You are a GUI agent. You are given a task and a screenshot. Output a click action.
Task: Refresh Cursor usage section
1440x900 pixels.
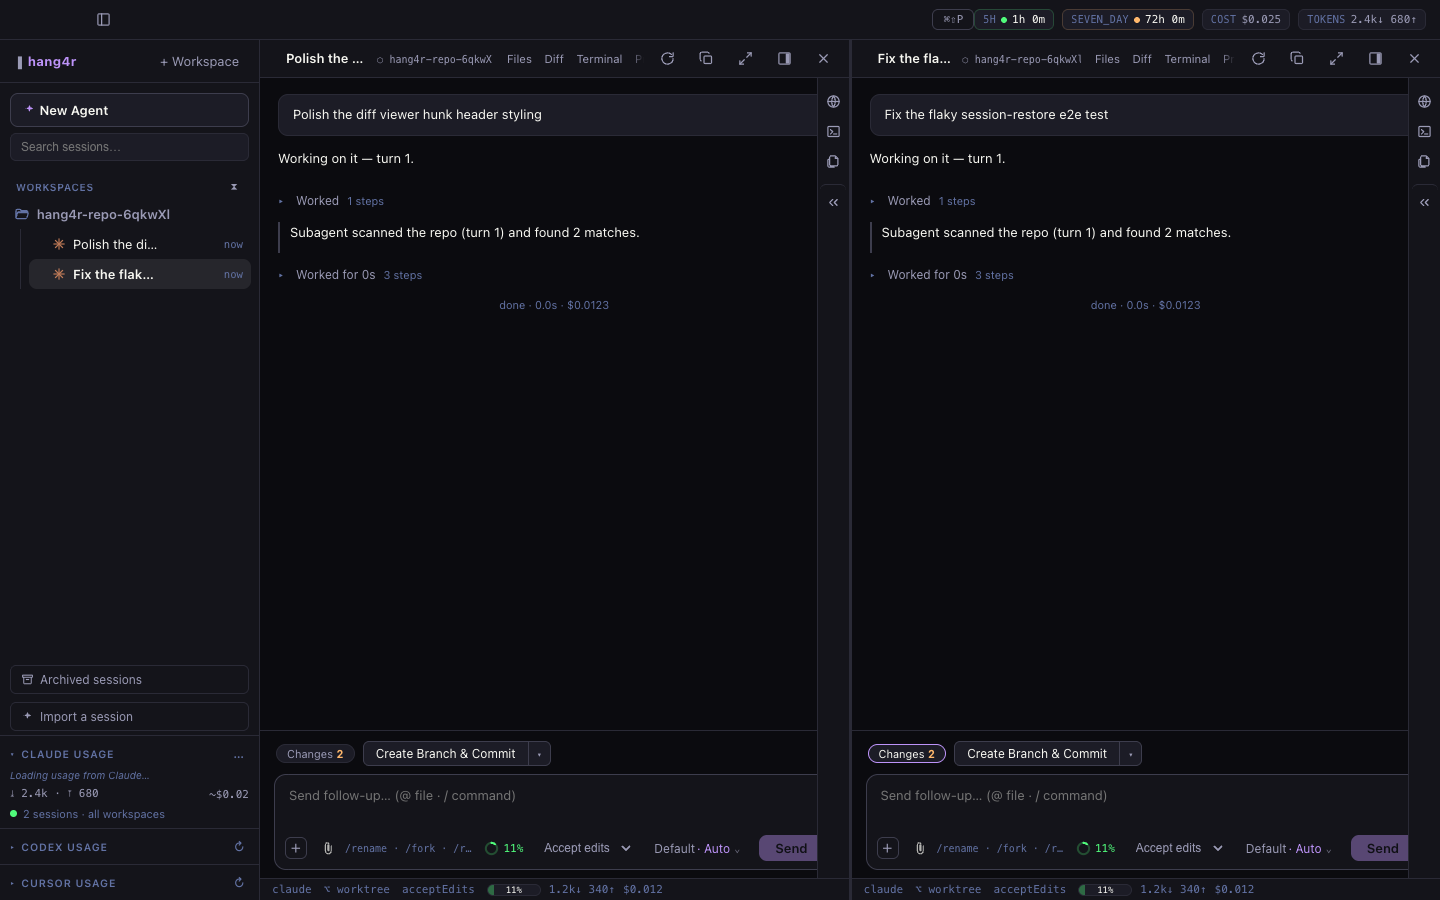coord(239,883)
